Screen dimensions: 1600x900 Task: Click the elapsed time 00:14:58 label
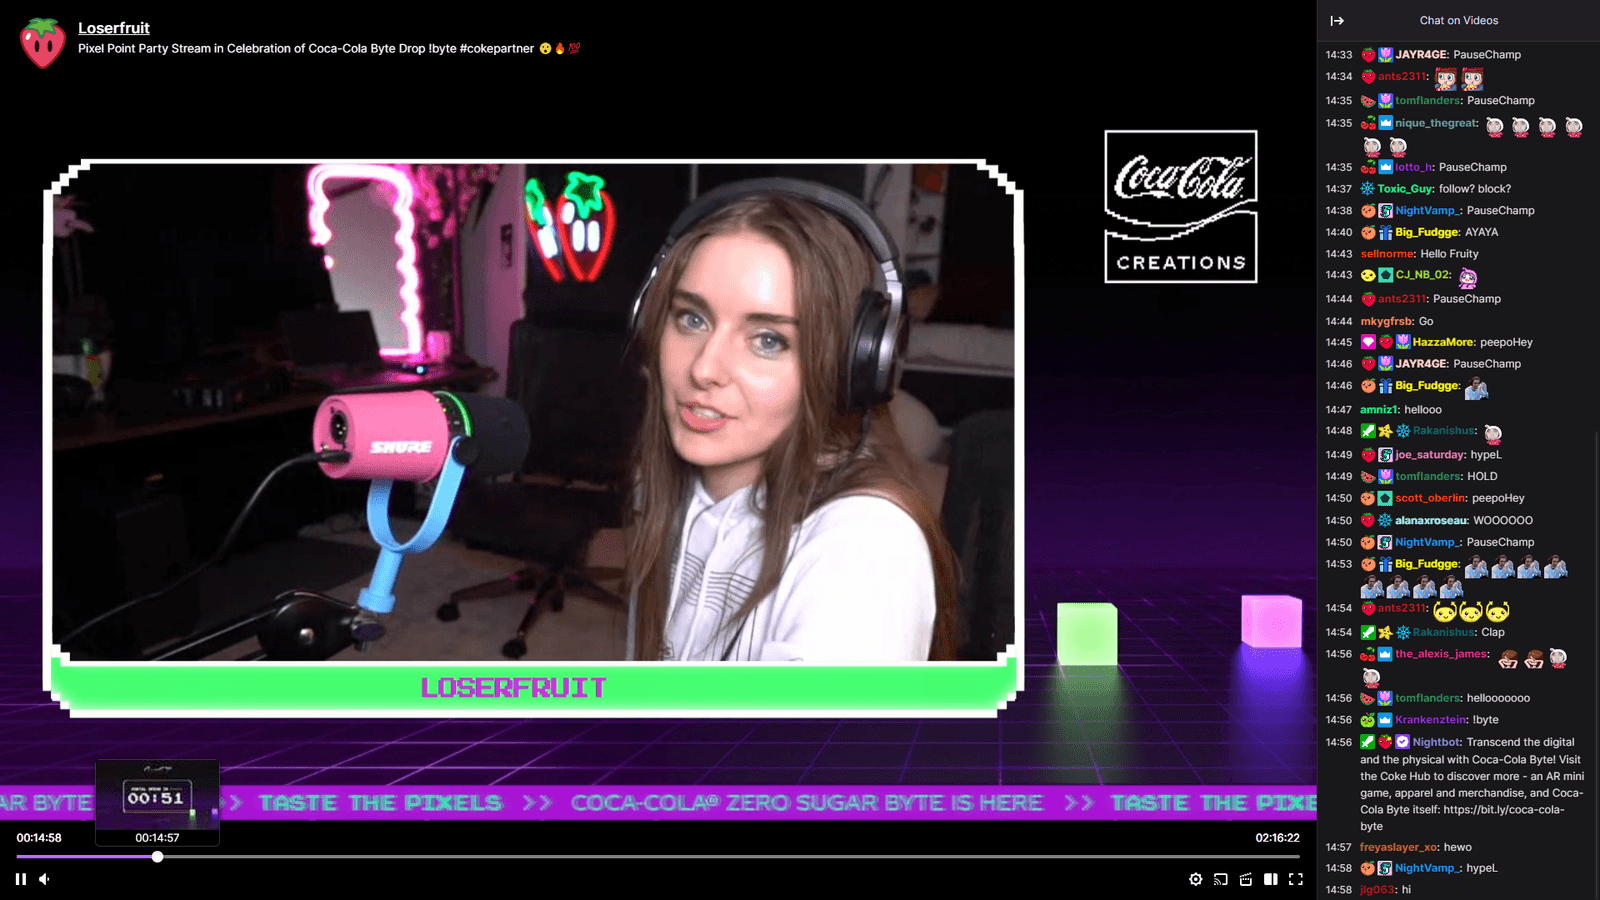[39, 838]
